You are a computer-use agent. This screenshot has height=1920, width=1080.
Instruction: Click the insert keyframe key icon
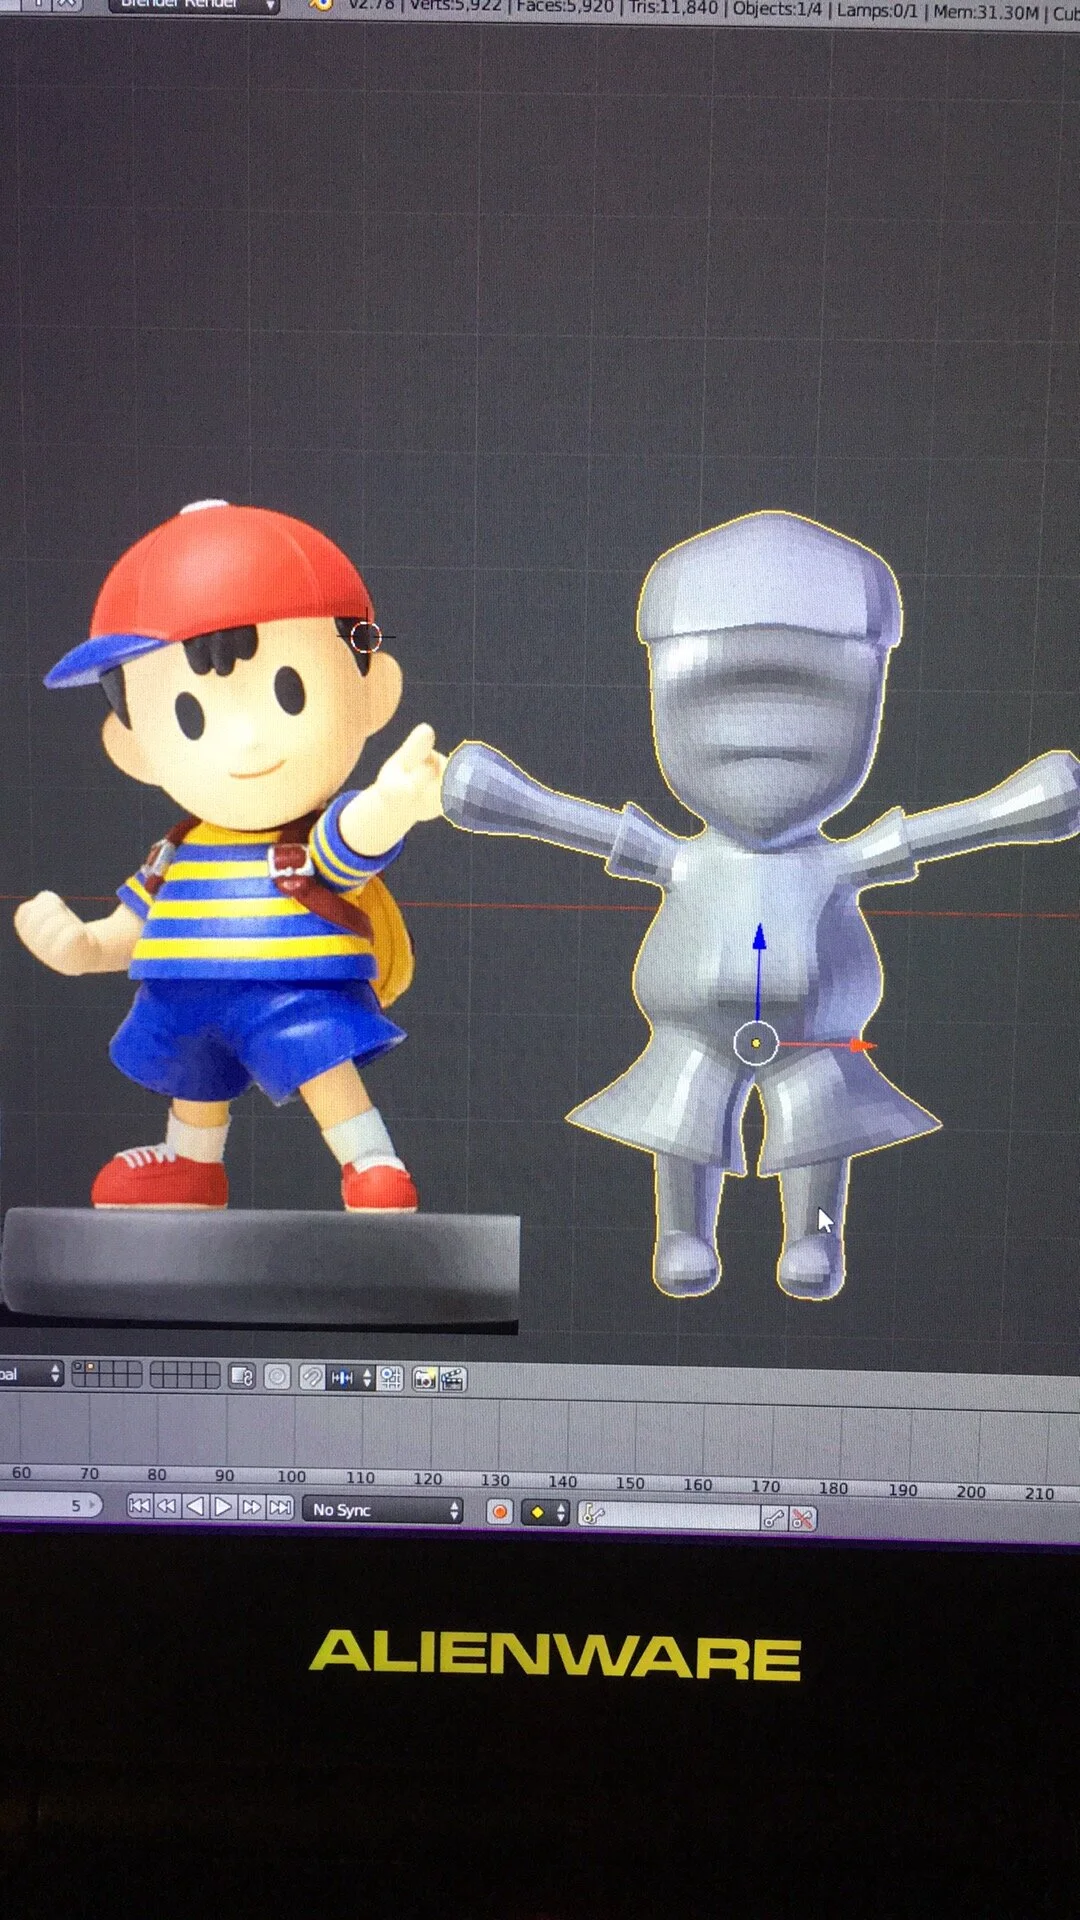tap(773, 1519)
